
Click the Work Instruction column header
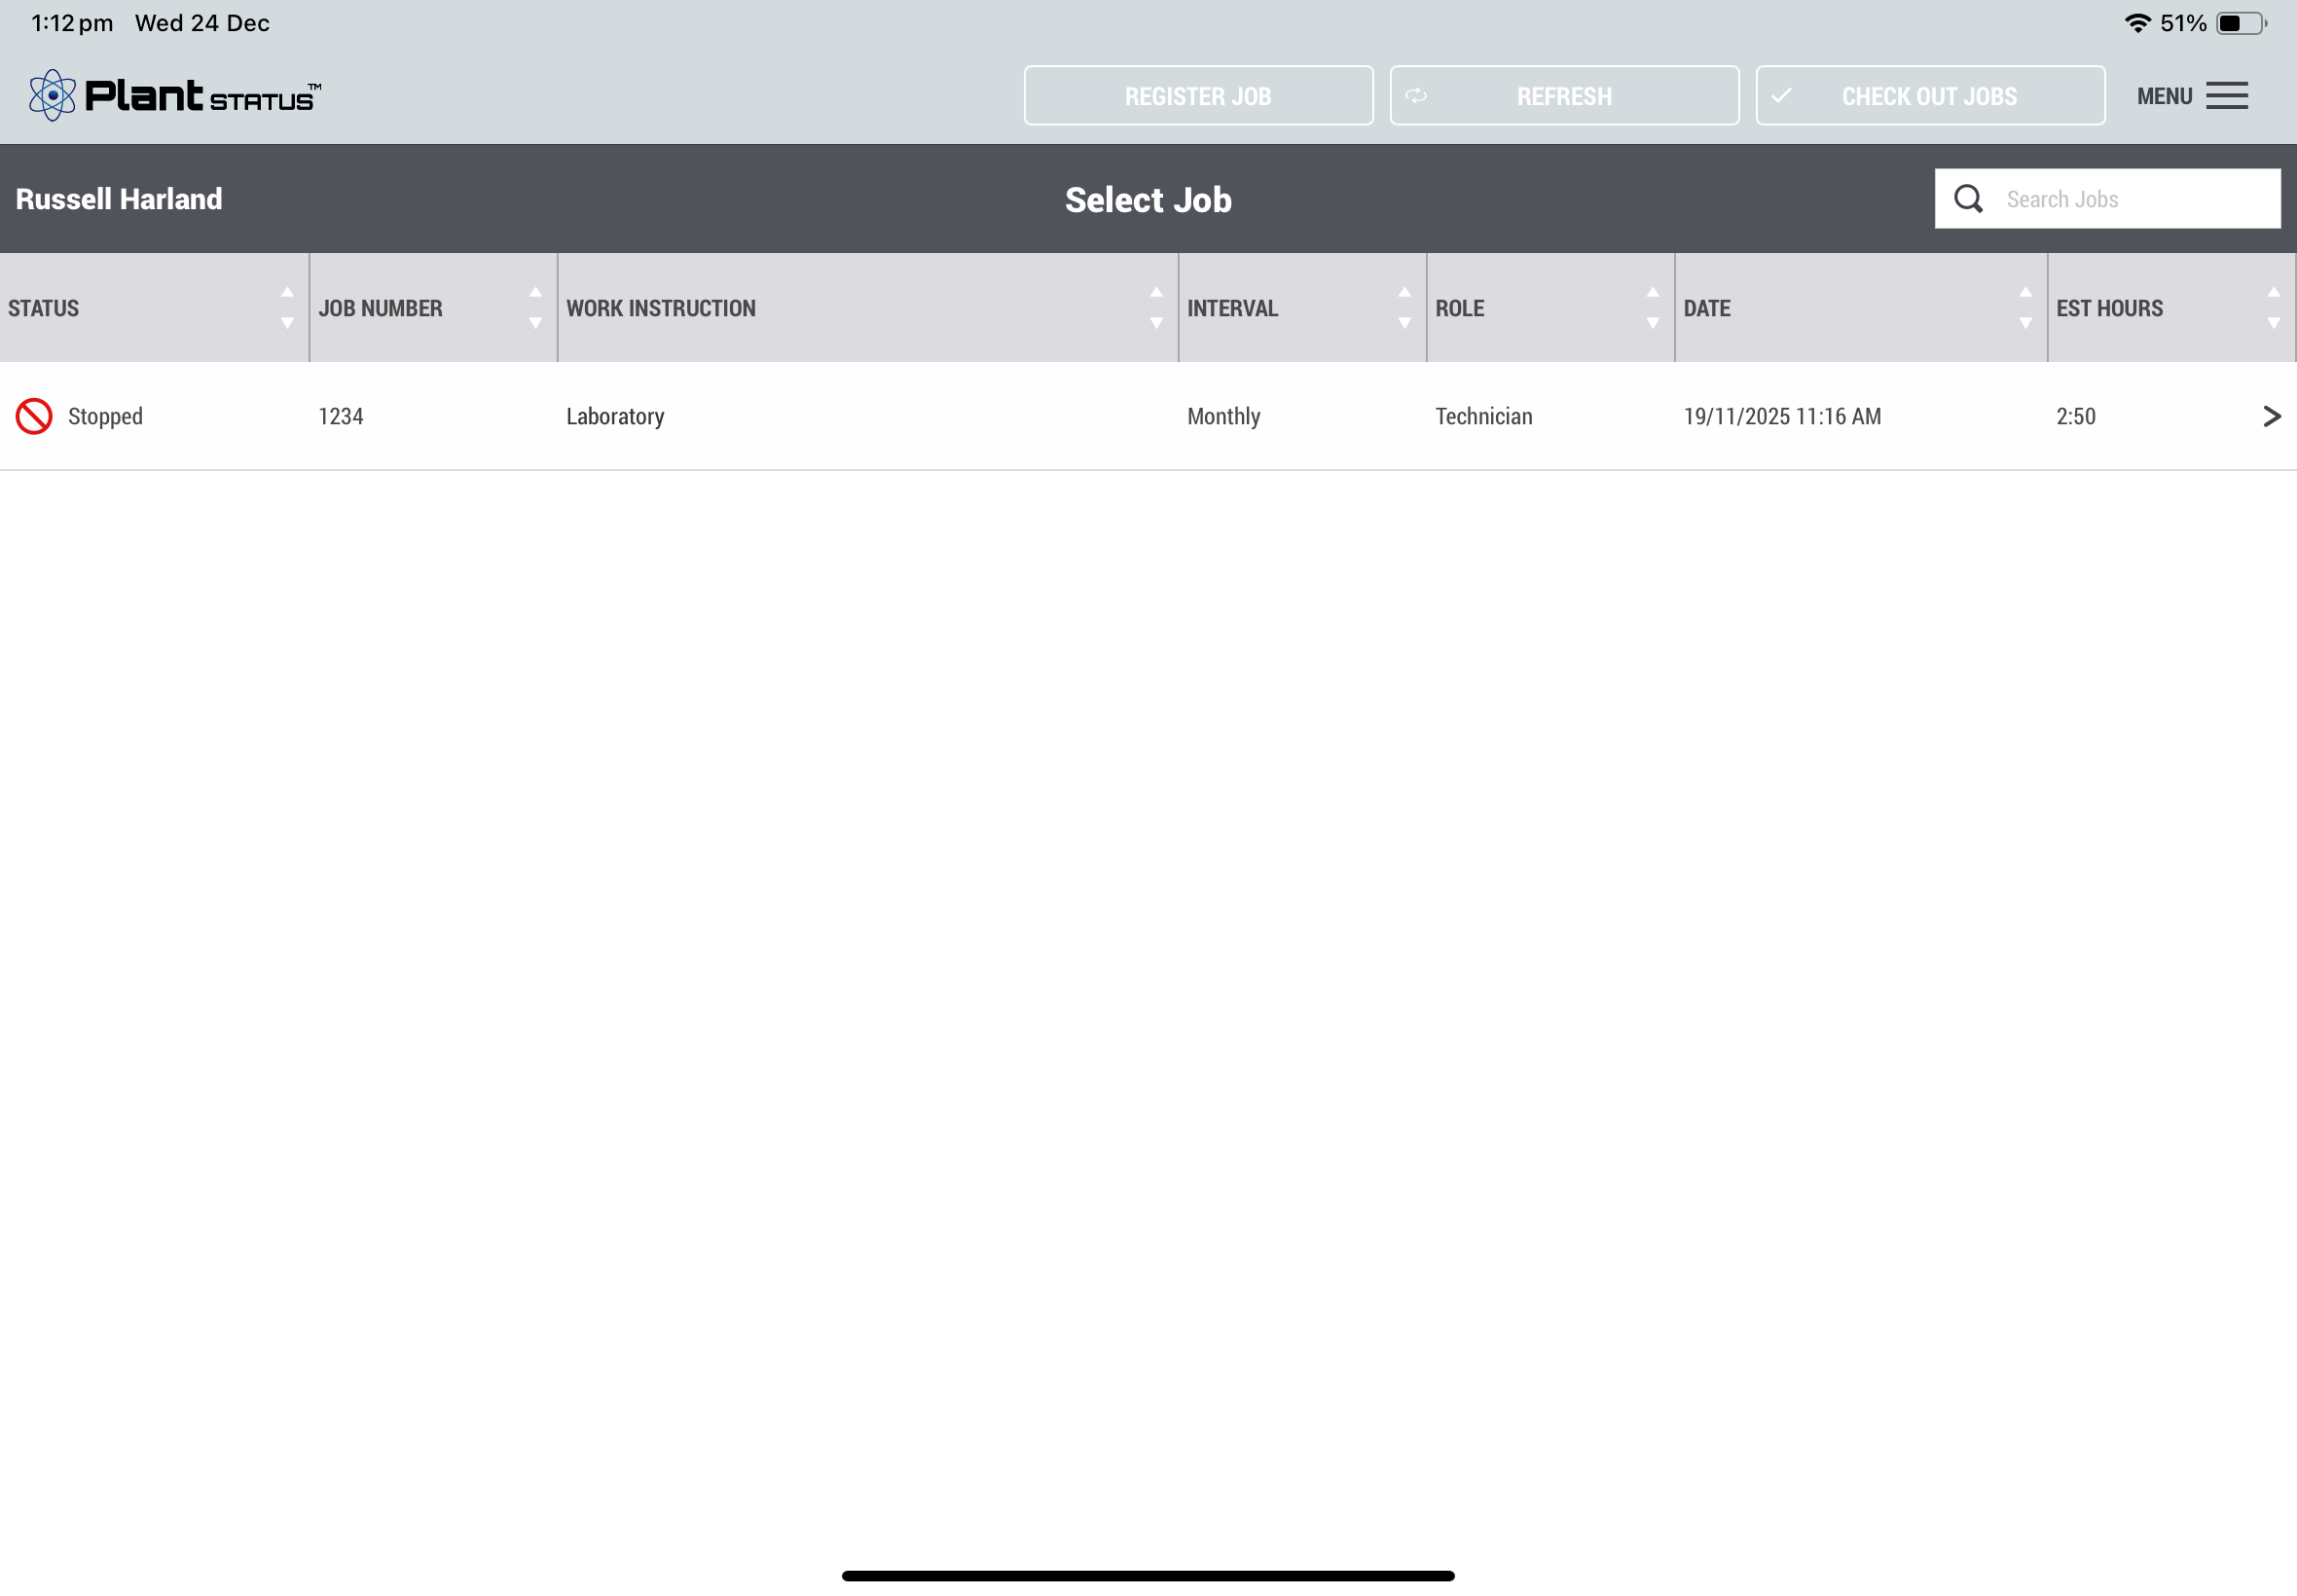661,308
